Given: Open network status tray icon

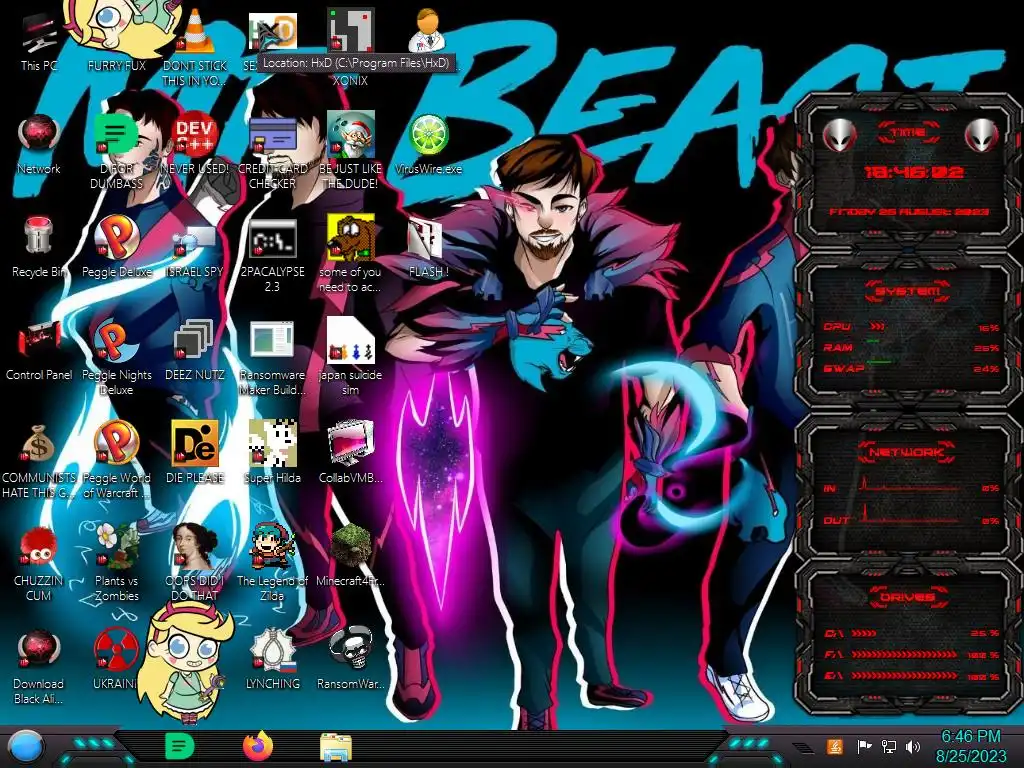Looking at the screenshot, I should pos(888,746).
